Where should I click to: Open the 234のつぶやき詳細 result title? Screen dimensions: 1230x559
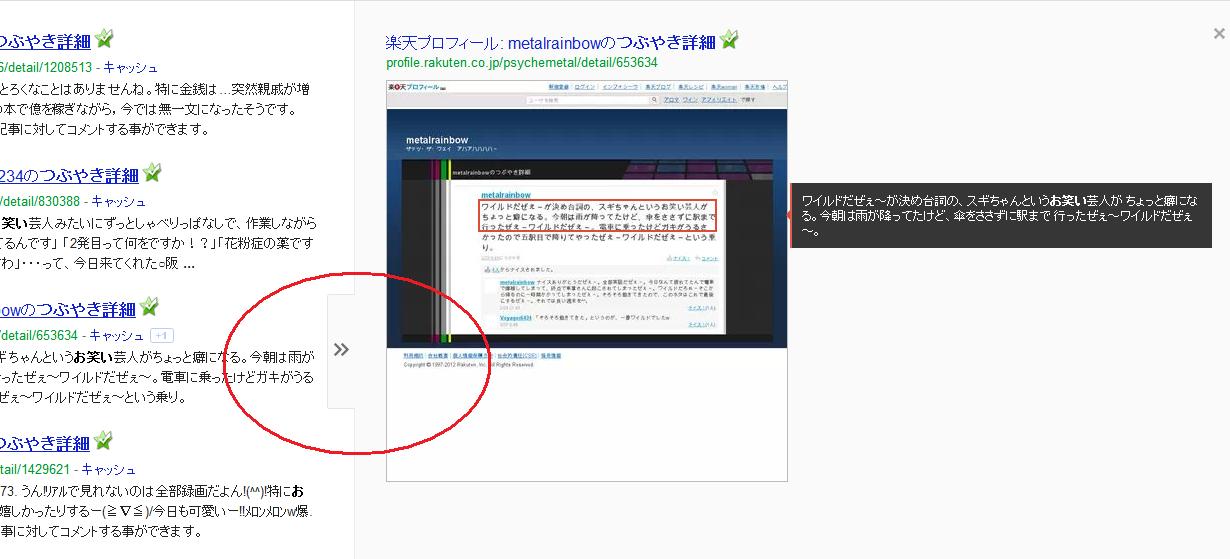pos(69,176)
